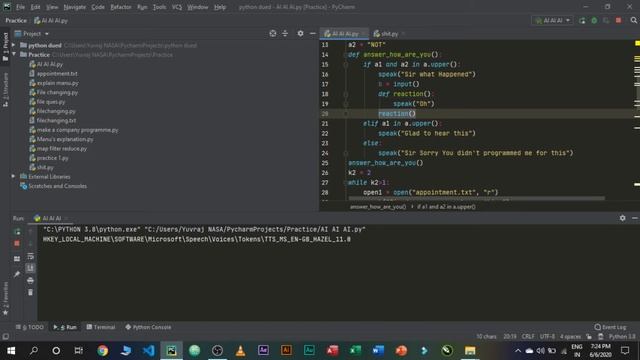Click the Run button in top toolbar

(582, 20)
